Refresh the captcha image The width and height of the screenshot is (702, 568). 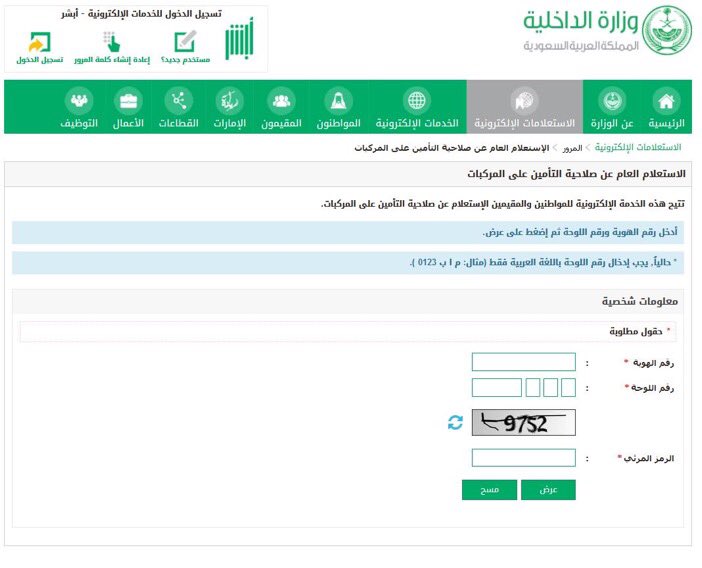[x=455, y=422]
